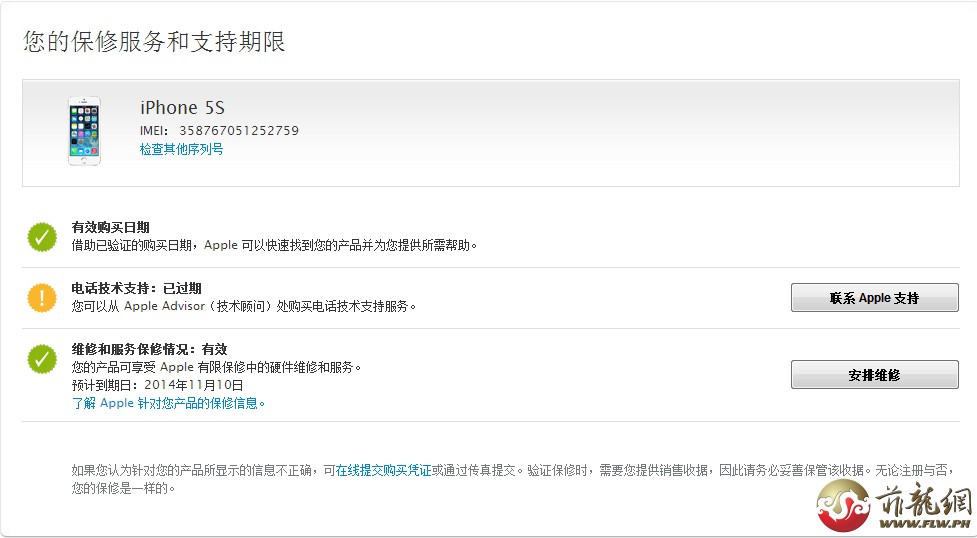977x538 pixels.
Task: Click orange warning icon beside 电话技术支持
Action: click(x=42, y=298)
